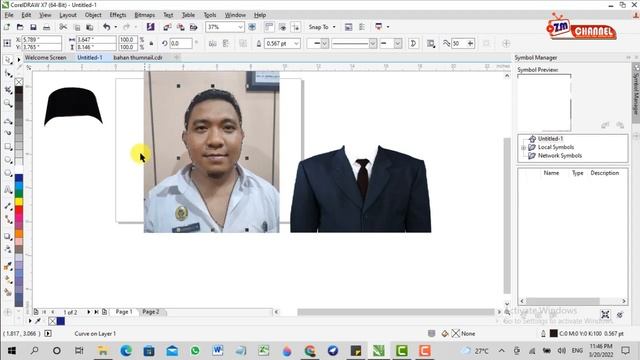Toggle full-screen preview icon
The image size is (640, 360).
(x=252, y=27)
